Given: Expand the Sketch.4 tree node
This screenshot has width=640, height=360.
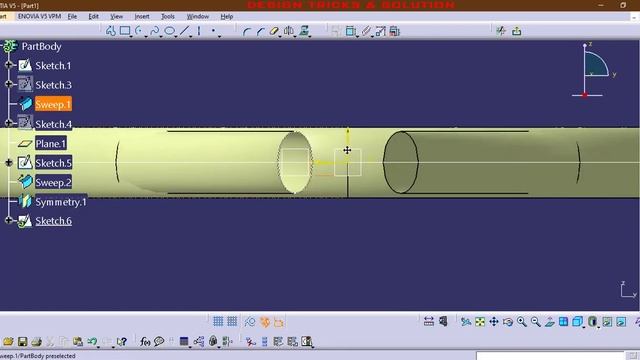Looking at the screenshot, I should [9, 122].
